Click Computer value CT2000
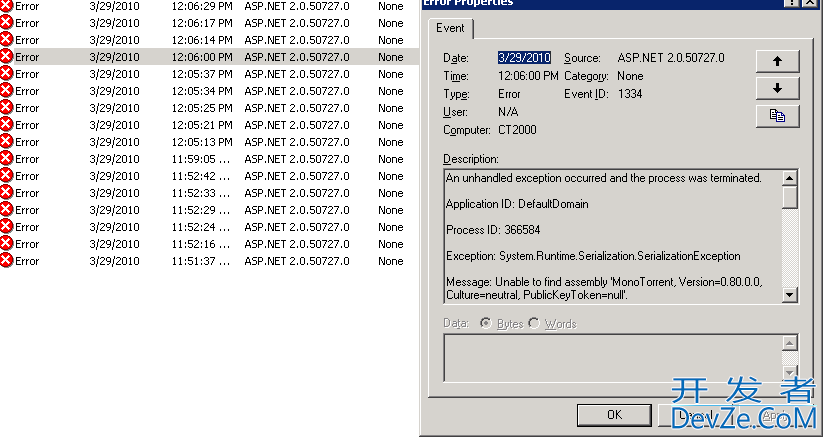Screen dimensions: 827x440 517,130
